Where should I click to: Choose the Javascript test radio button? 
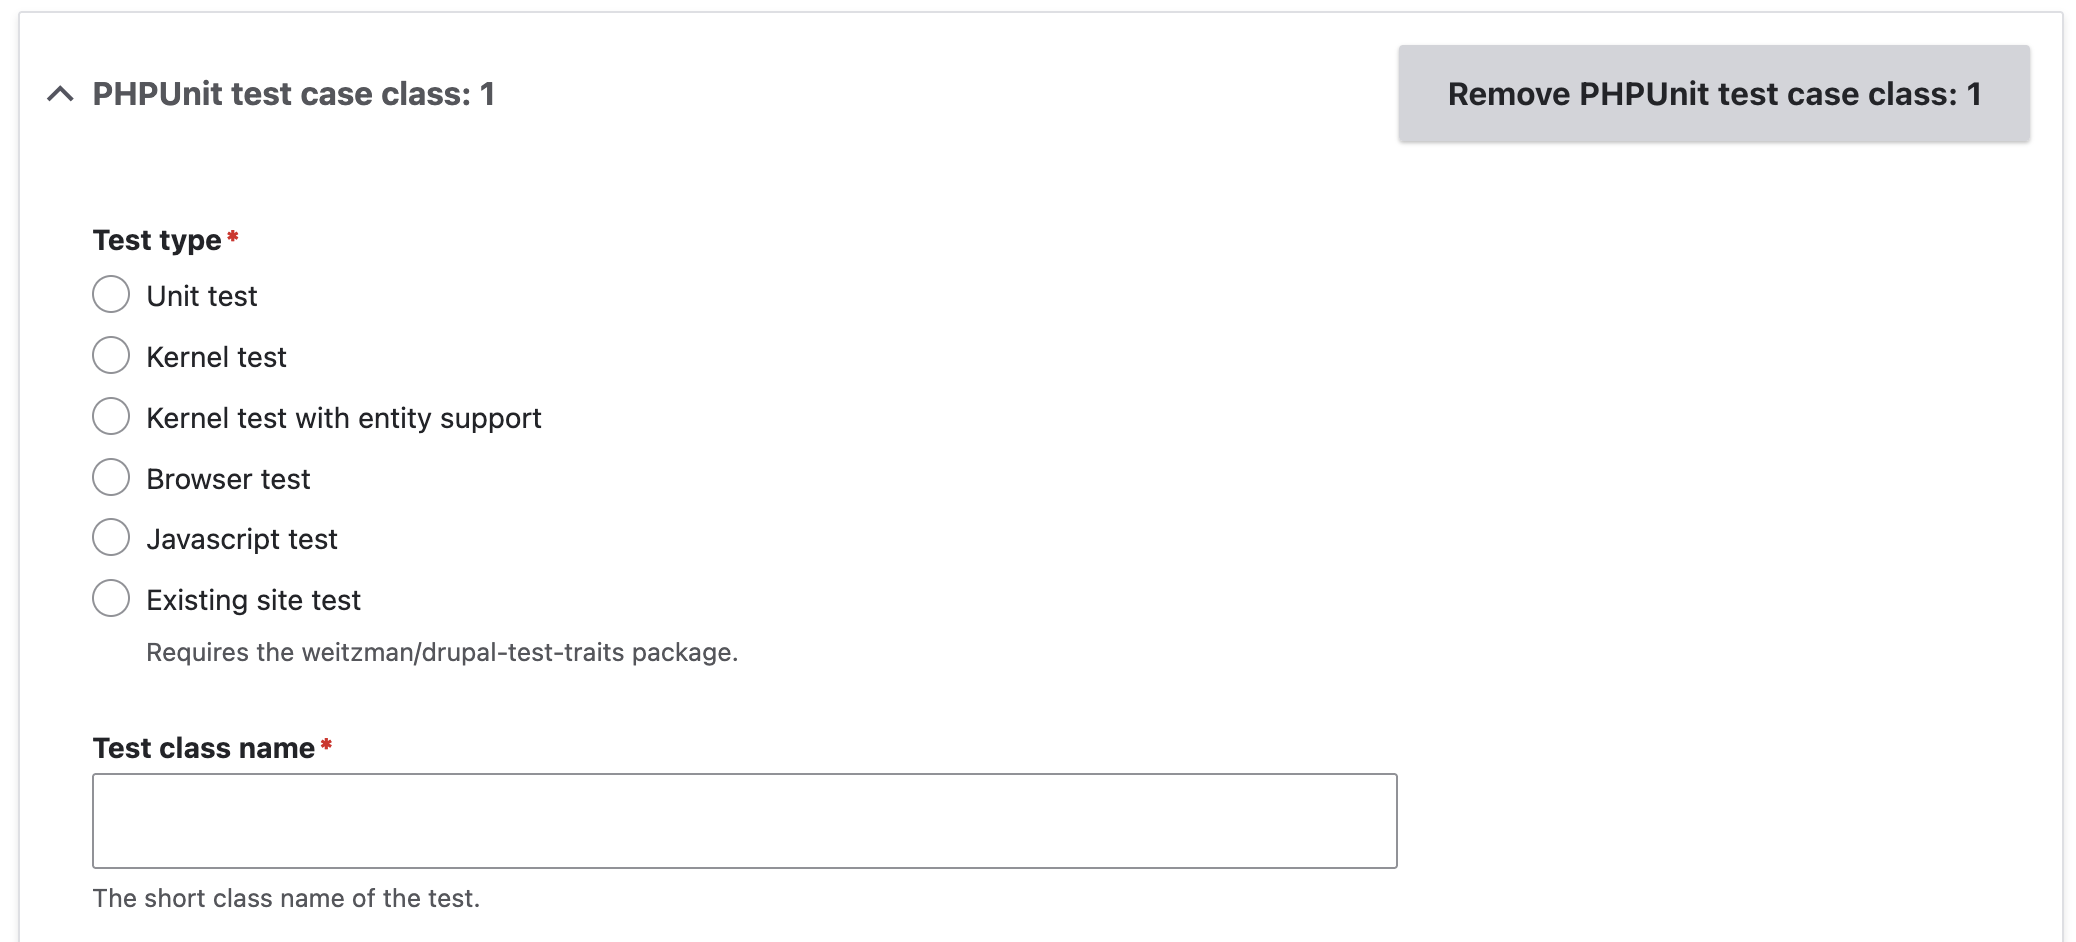(x=111, y=538)
